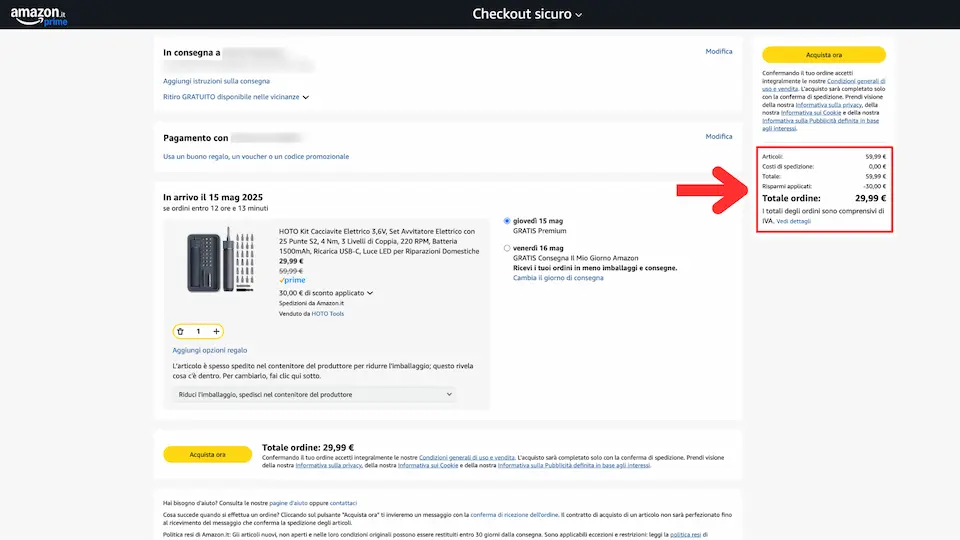Click Cambia il giorno di consegna
Image resolution: width=960 pixels, height=540 pixels.
[558, 278]
